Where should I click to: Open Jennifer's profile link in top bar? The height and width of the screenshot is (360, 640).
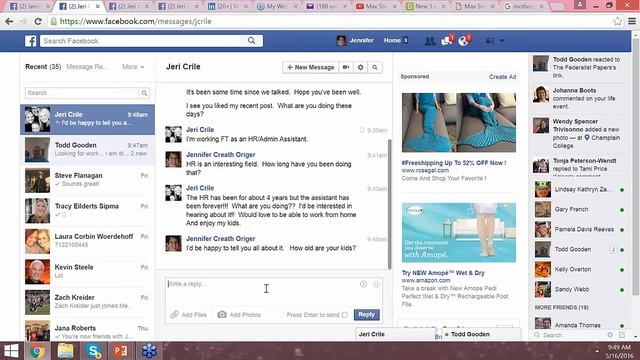pos(355,40)
